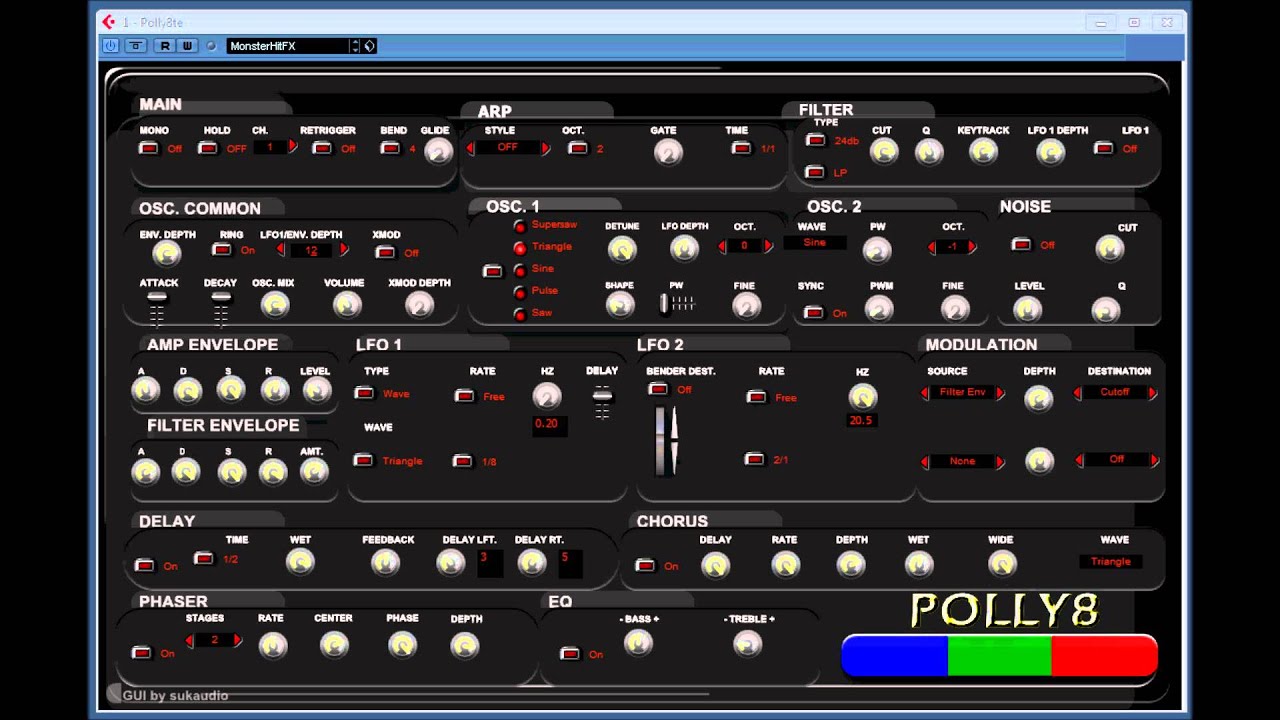Image resolution: width=1280 pixels, height=720 pixels.
Task: Click the blue color block under POLLY8
Action: click(895, 656)
